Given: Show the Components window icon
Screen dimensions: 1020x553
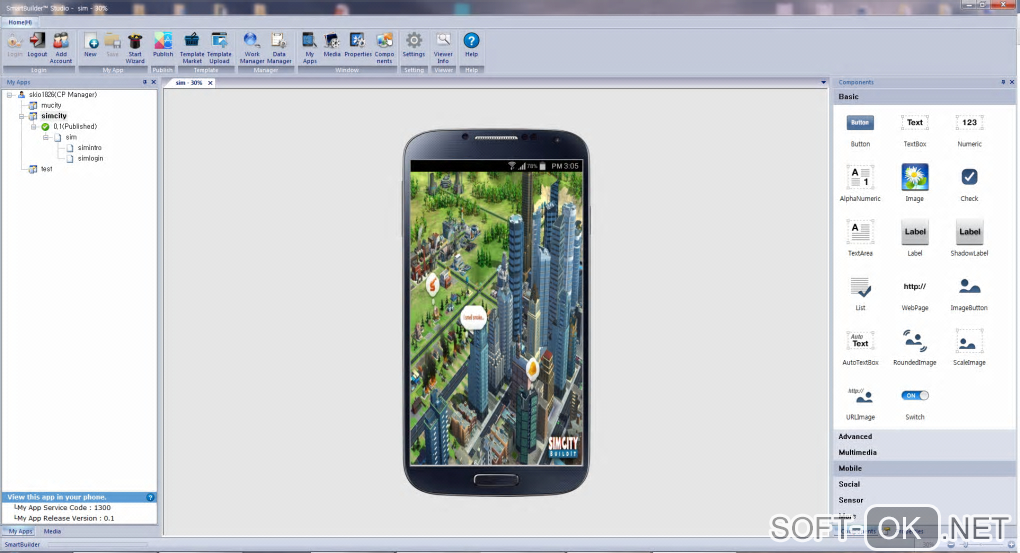Looking at the screenshot, I should tap(384, 47).
